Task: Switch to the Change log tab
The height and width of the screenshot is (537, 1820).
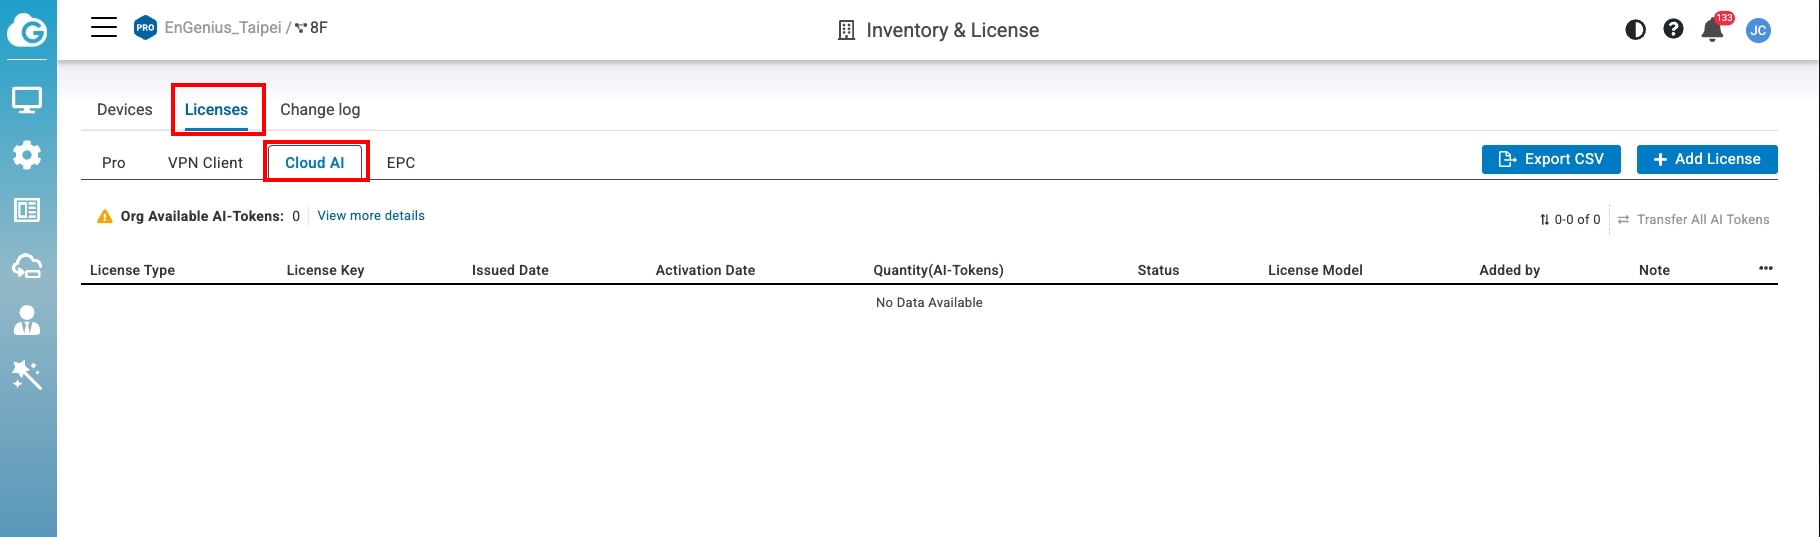Action: click(x=320, y=110)
